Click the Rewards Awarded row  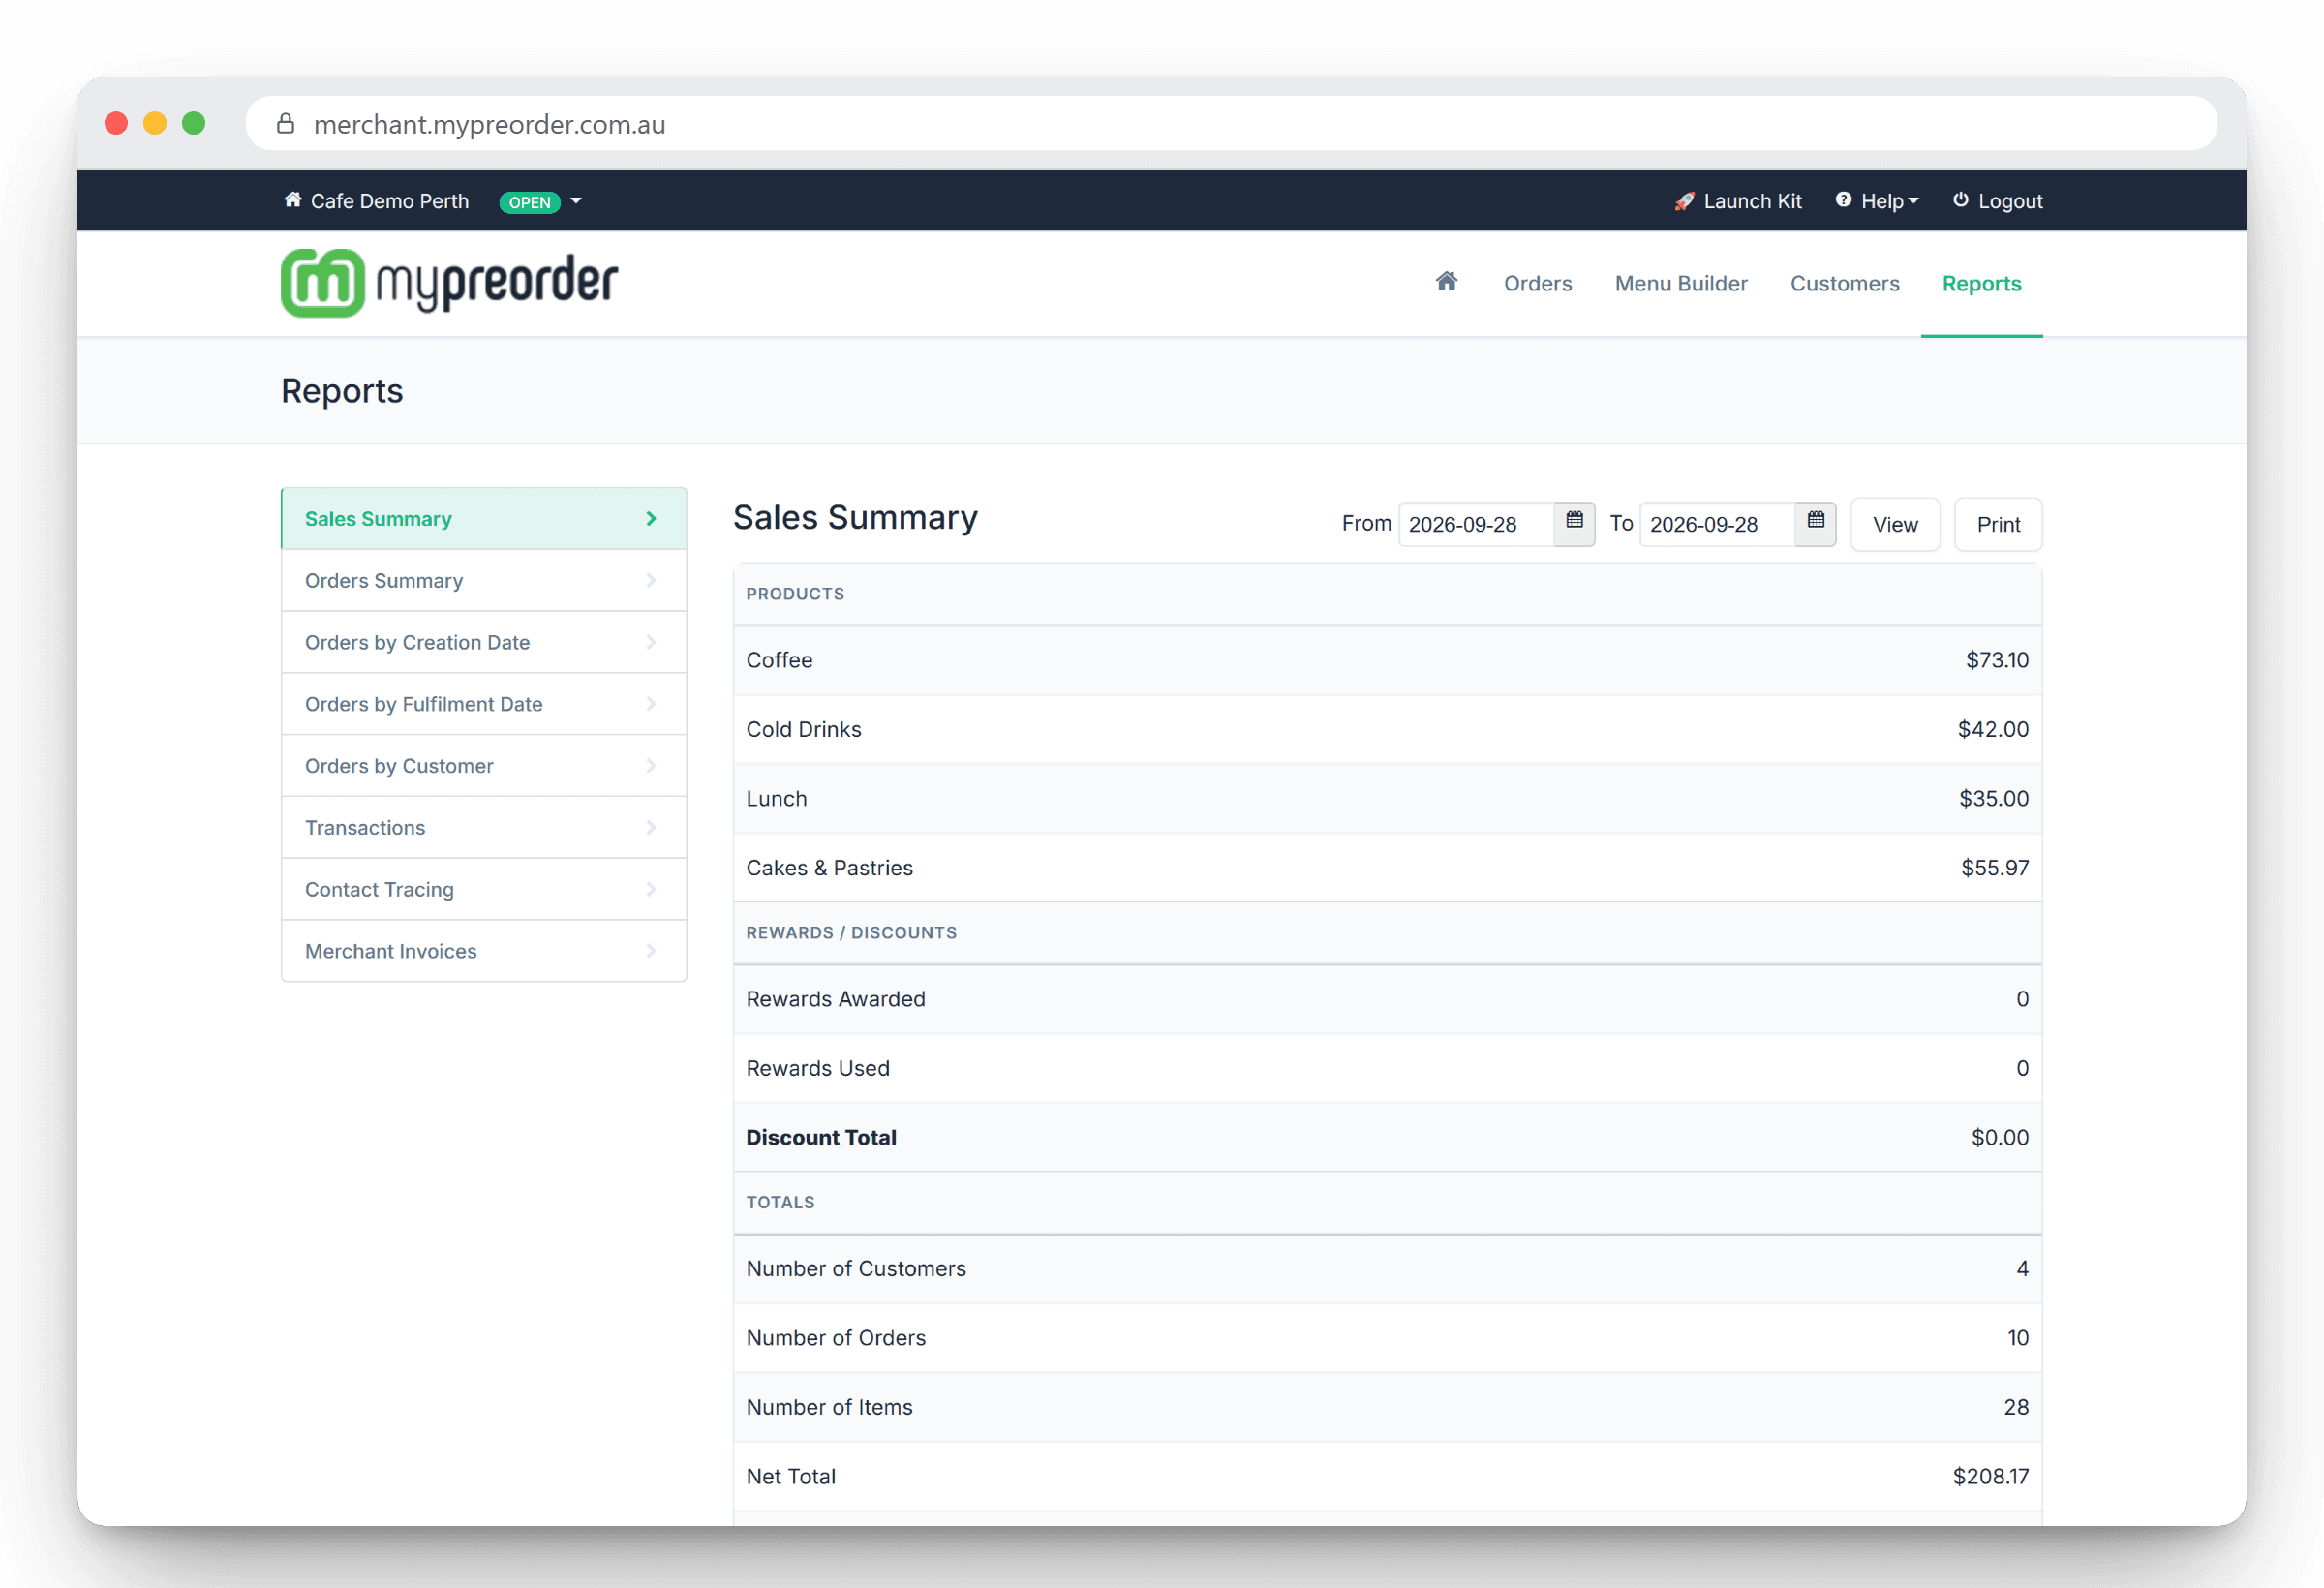(1387, 999)
